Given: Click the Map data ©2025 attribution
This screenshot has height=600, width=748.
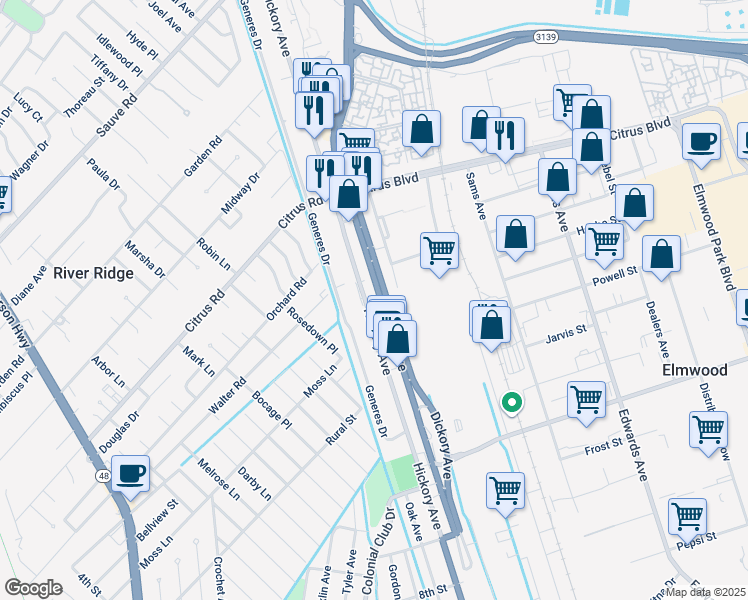Looking at the screenshot, I should tap(706, 592).
